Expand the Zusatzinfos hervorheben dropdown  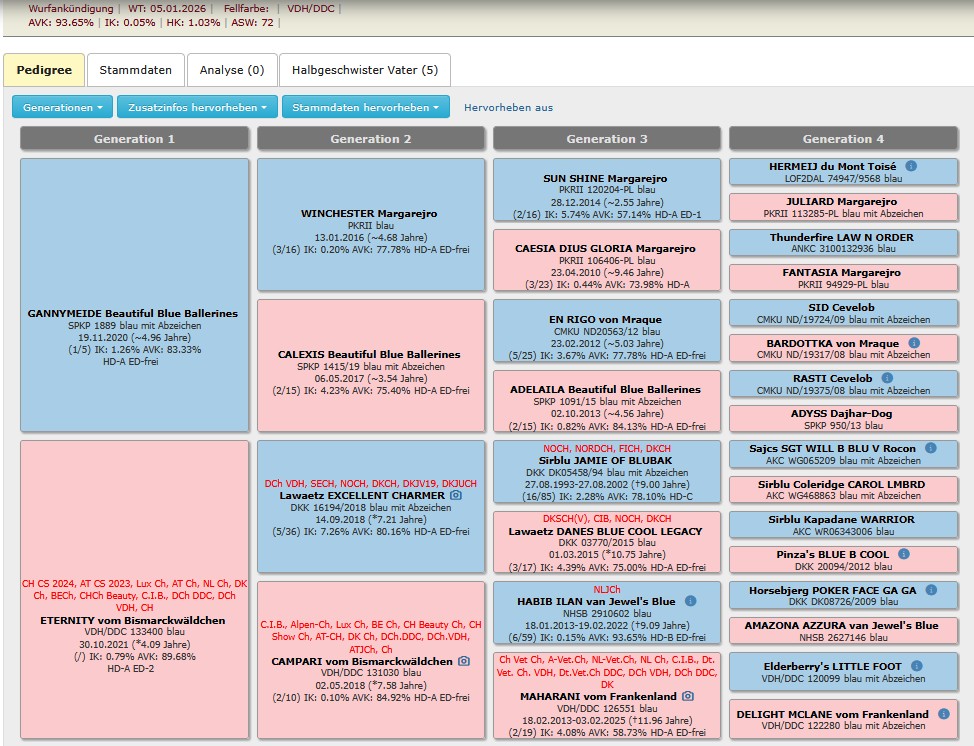click(x=196, y=107)
